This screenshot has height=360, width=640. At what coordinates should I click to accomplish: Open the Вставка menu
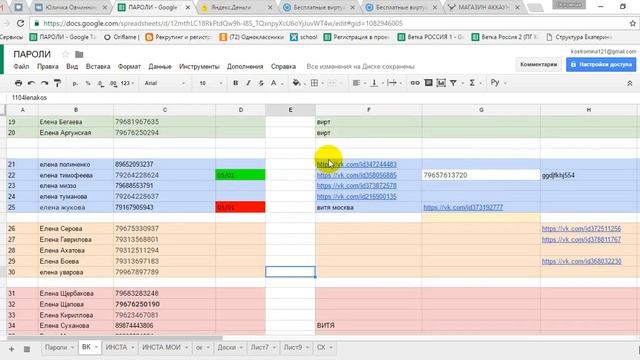pyautogui.click(x=98, y=67)
